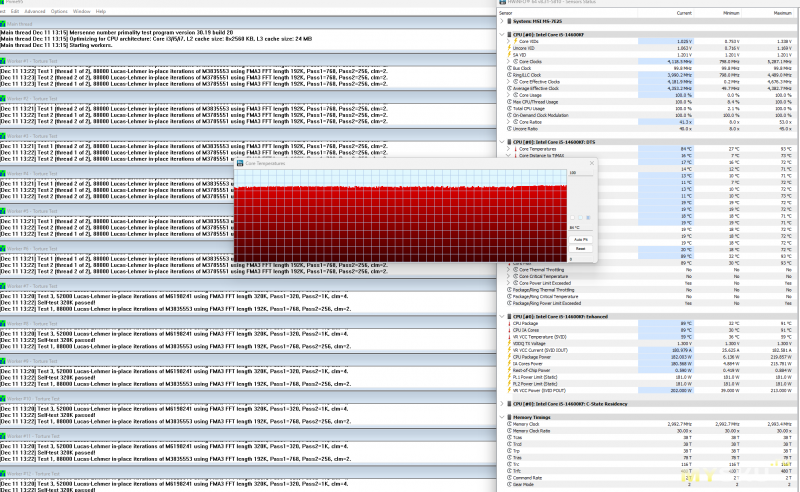Click the Auto Fit button in graph
Screen dimensions: 800x492
click(x=578, y=239)
